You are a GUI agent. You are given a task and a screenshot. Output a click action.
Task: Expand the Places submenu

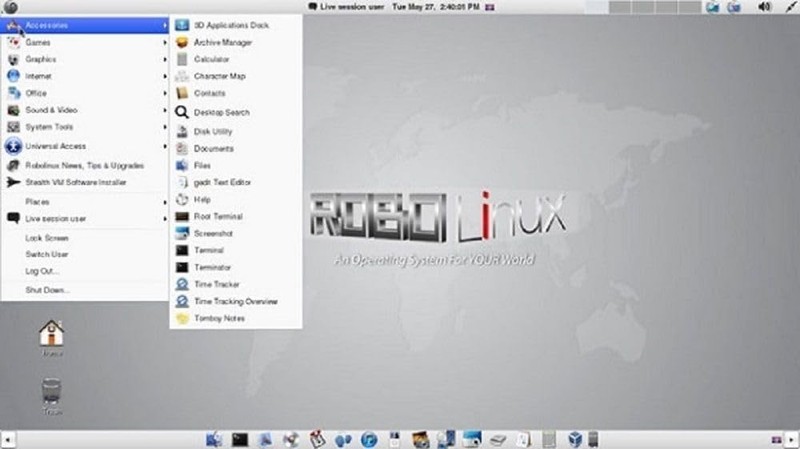[x=86, y=202]
